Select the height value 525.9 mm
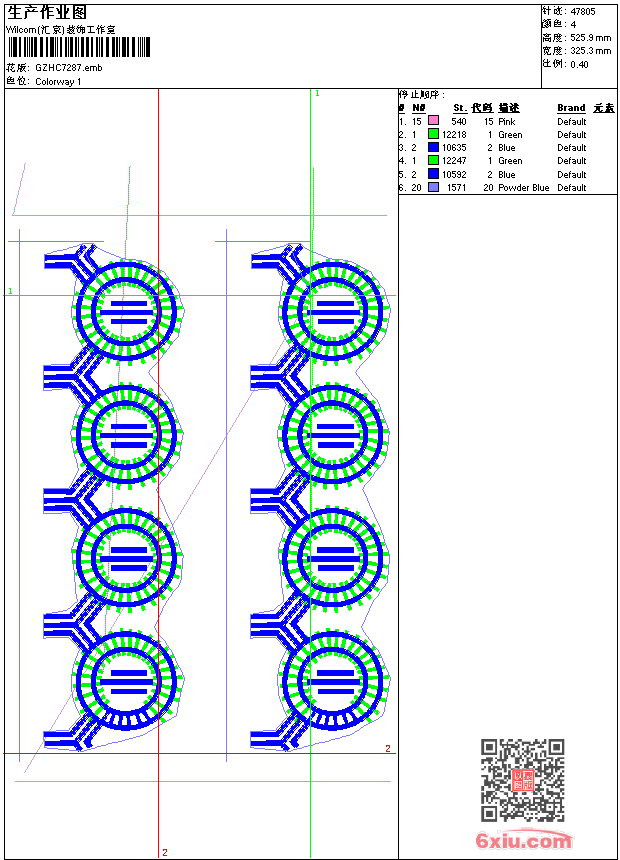 590,38
